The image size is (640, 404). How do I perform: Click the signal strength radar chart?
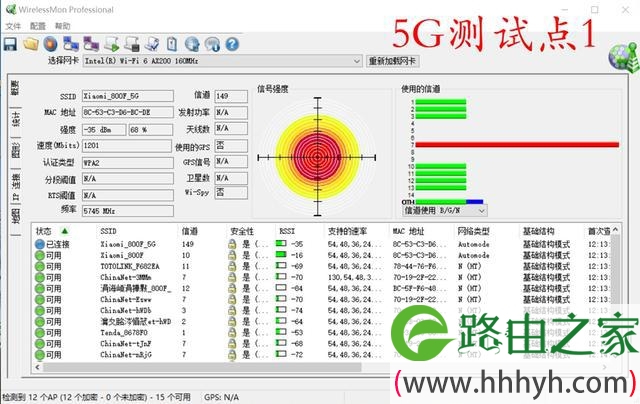(318, 157)
